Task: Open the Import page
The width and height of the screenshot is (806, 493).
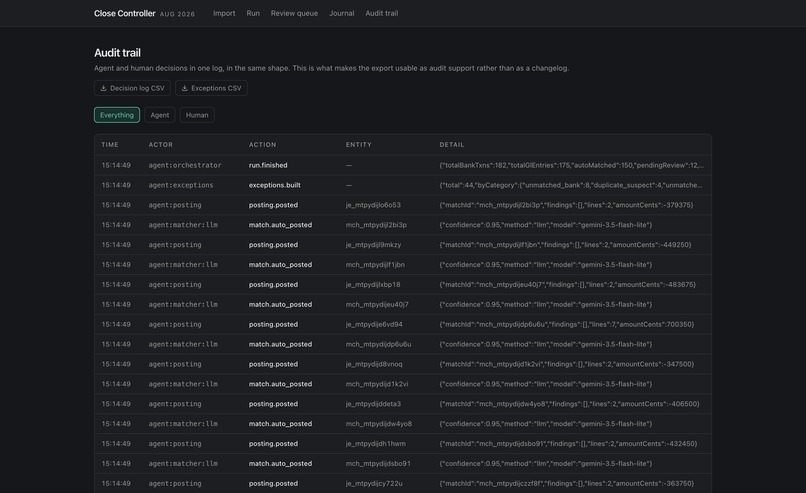Action: pos(224,13)
